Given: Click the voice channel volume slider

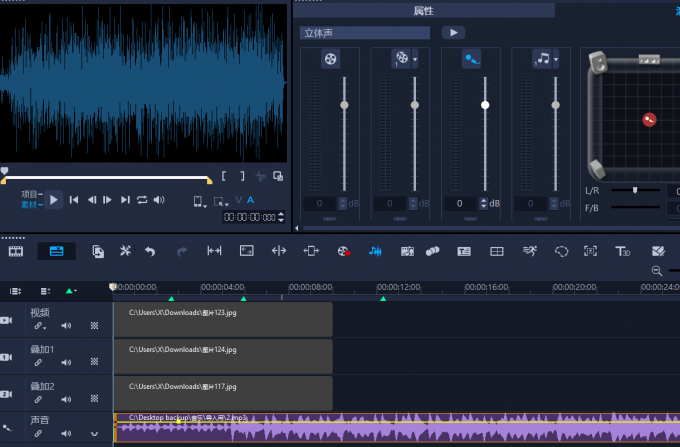Looking at the screenshot, I should pyautogui.click(x=485, y=105).
